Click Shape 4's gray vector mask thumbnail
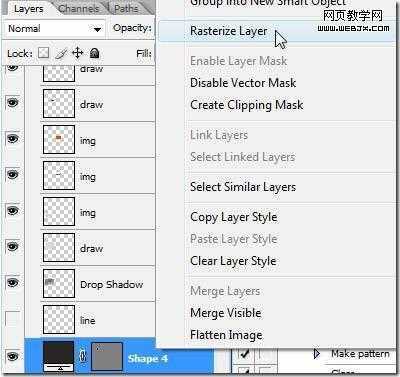This screenshot has width=400, height=377. 107,357
